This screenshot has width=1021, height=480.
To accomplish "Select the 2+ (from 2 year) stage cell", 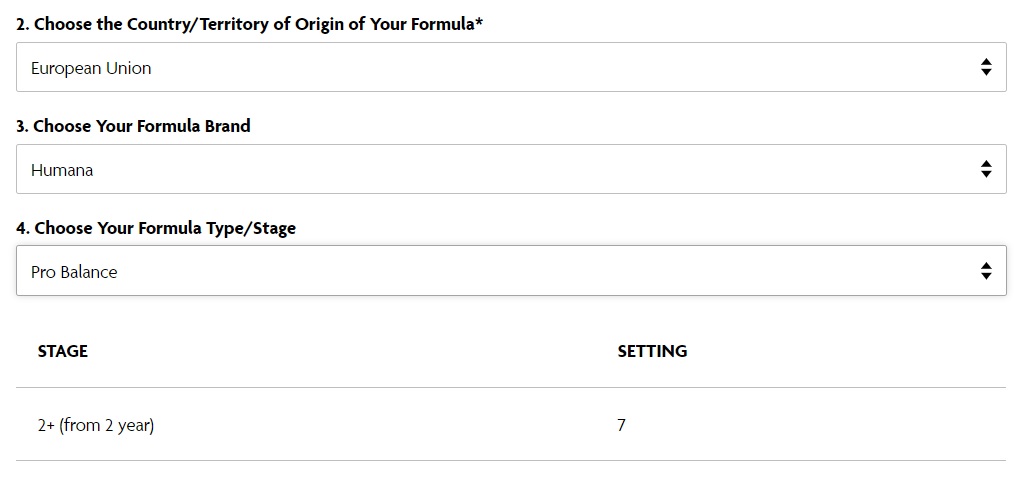I will tap(96, 426).
